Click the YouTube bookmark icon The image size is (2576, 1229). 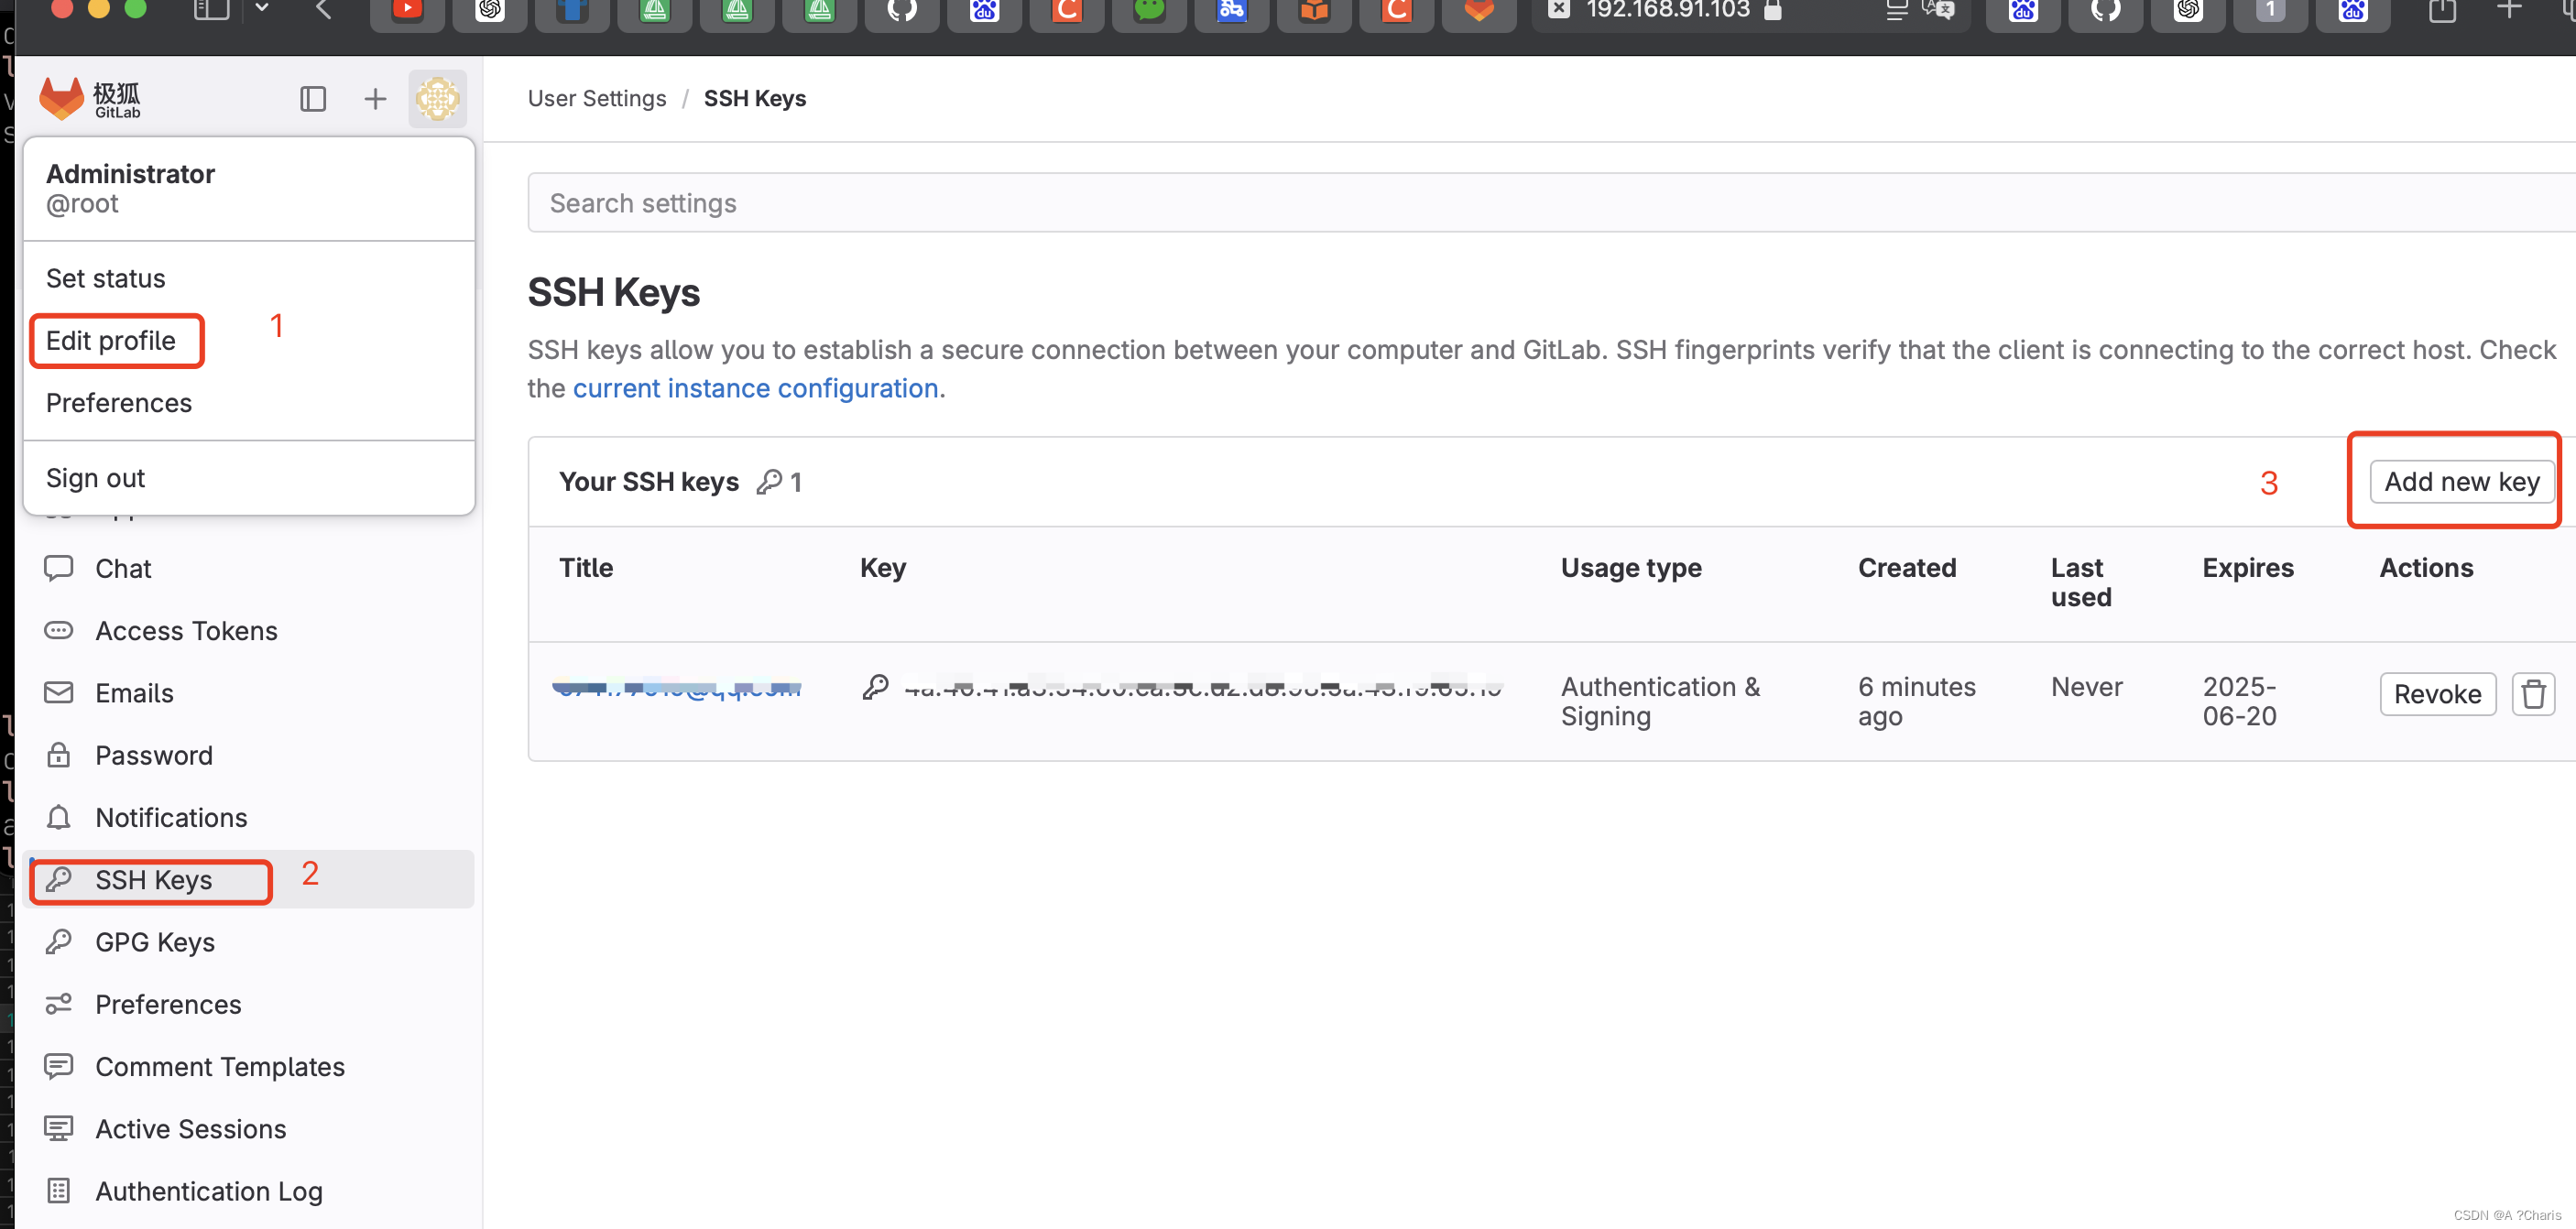(407, 11)
